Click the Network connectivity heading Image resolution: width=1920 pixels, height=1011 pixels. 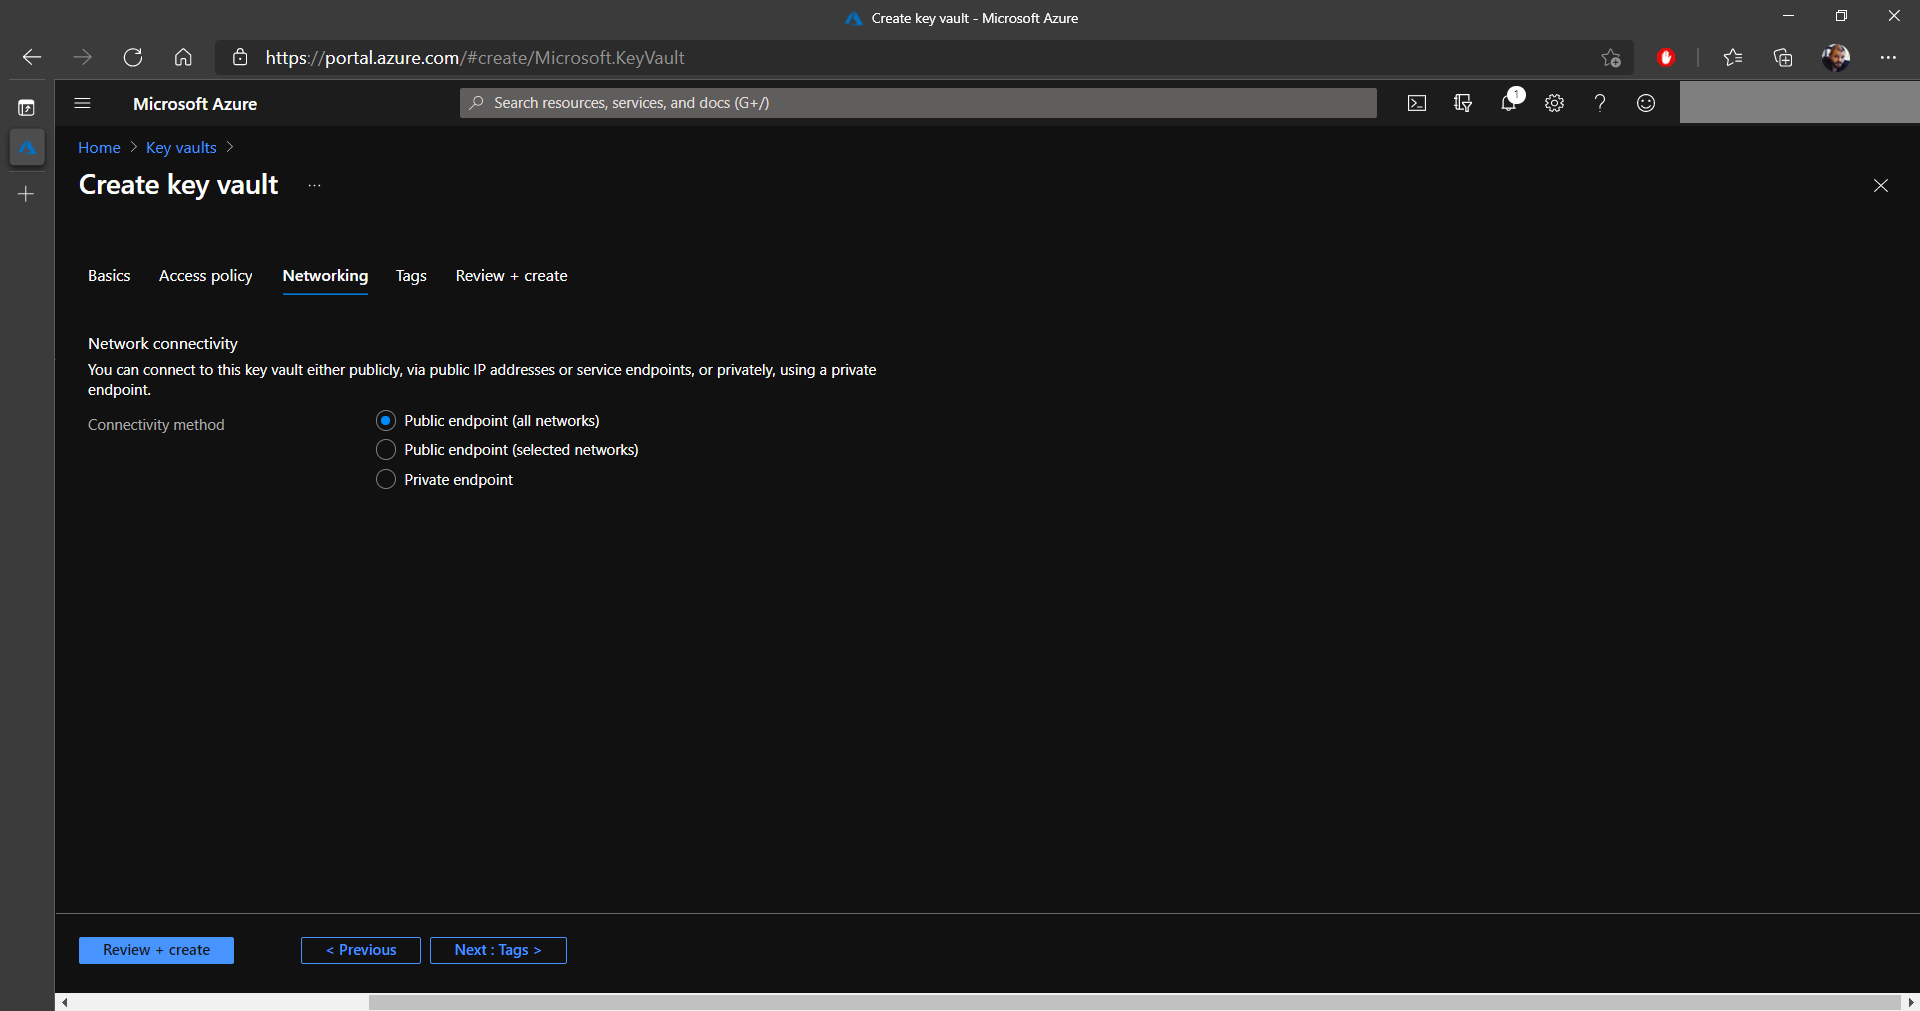(163, 344)
